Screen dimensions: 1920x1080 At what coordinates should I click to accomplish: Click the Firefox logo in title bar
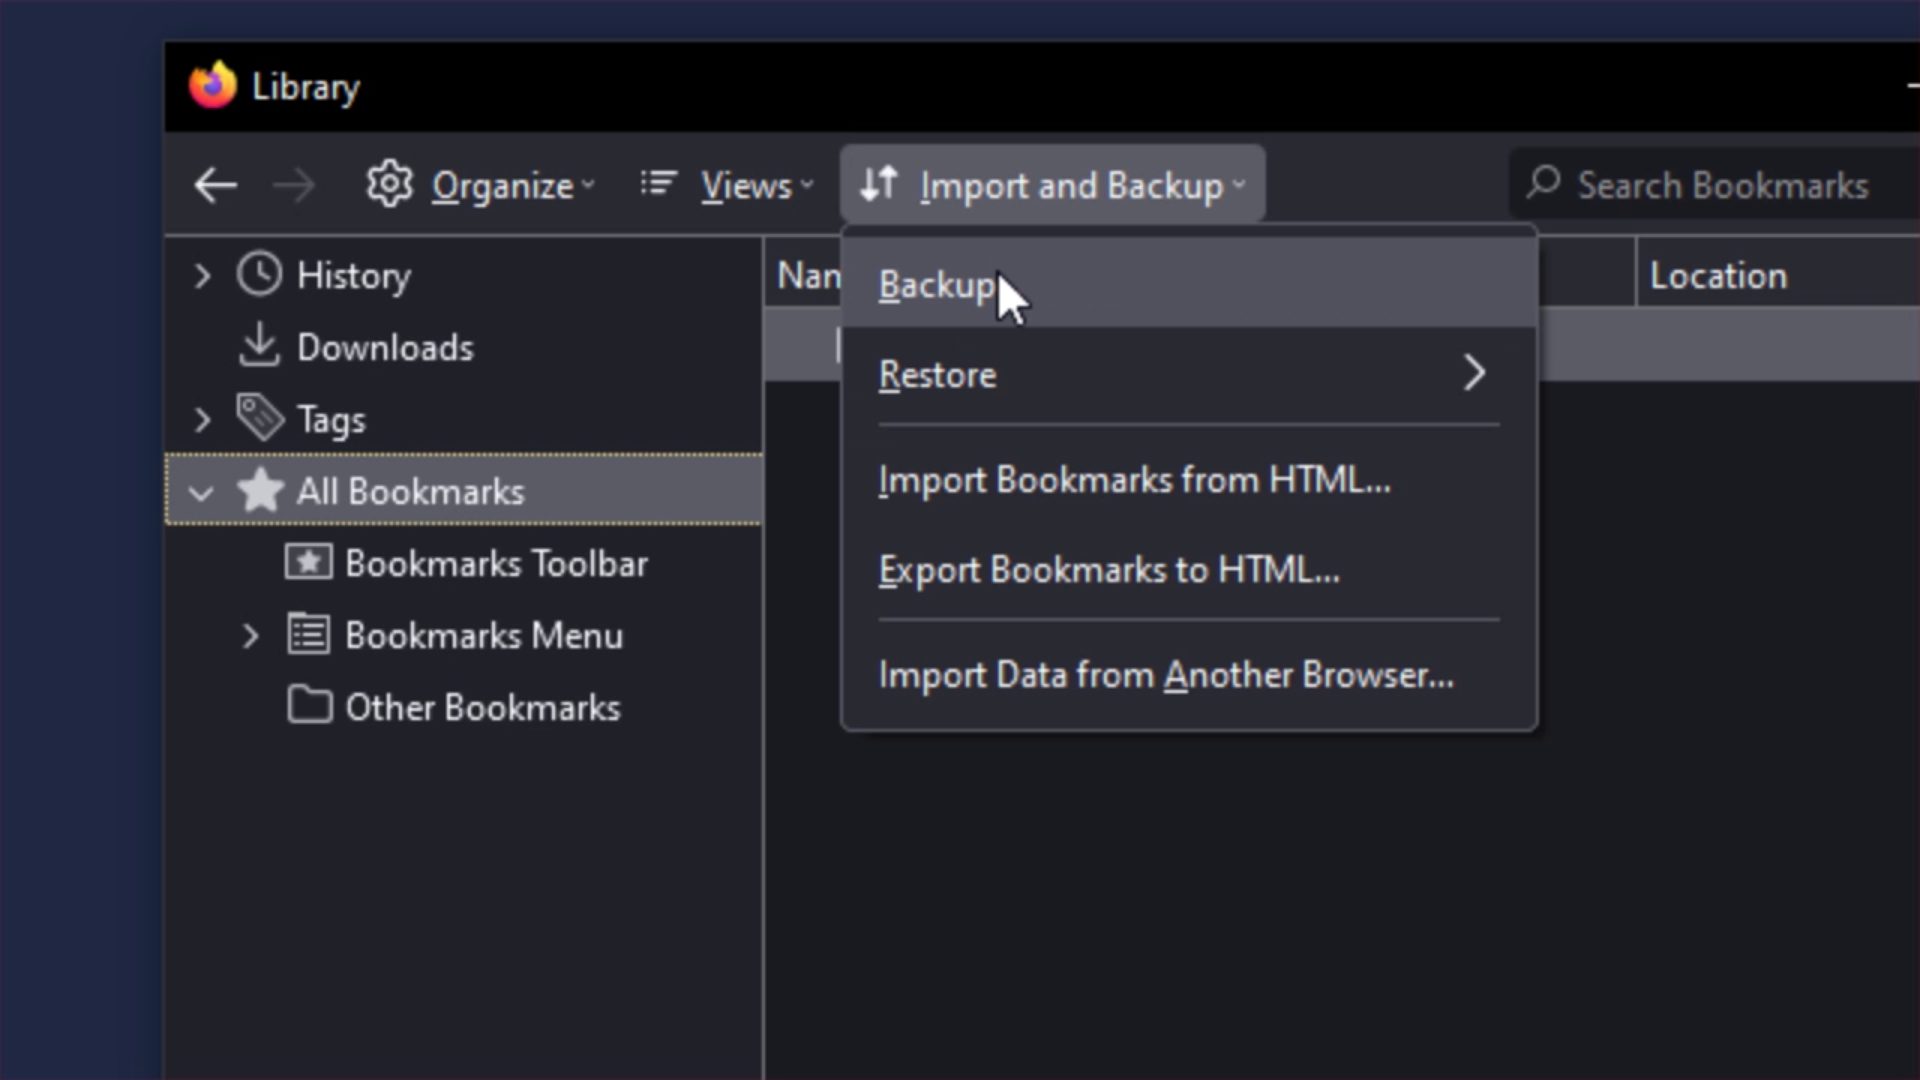point(211,85)
